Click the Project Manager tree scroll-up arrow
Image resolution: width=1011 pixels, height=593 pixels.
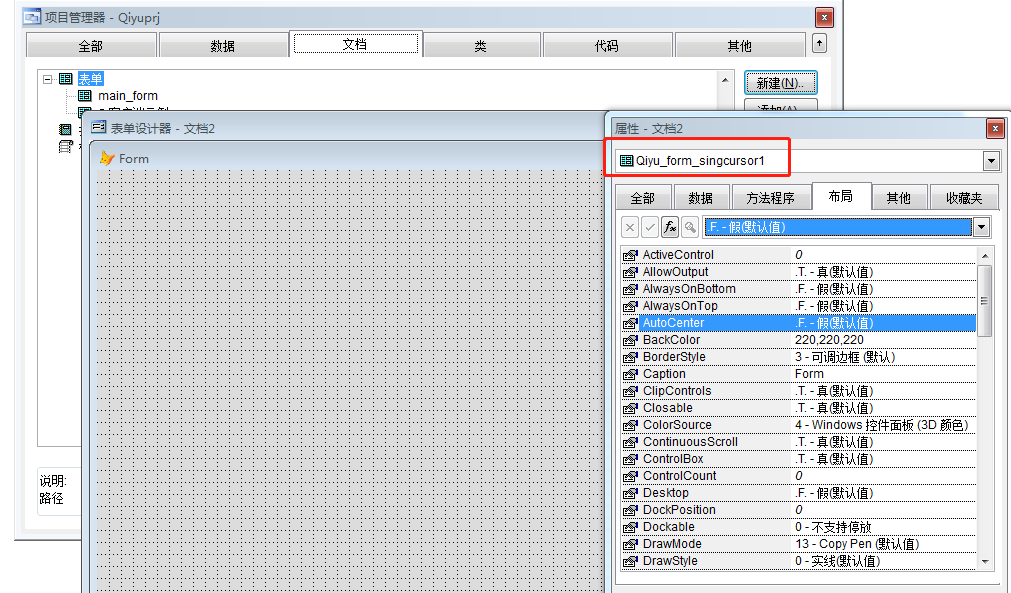pos(725,80)
